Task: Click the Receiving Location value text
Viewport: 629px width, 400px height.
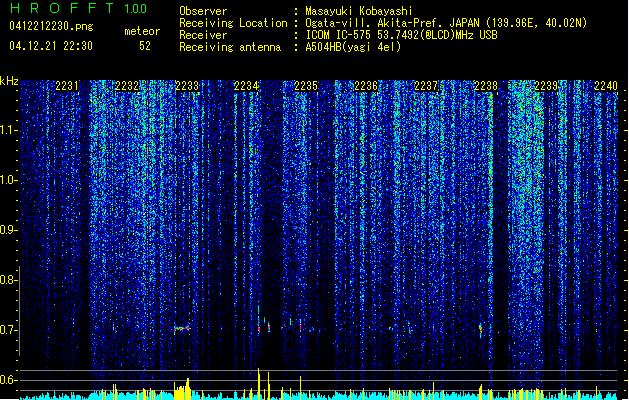Action: (x=446, y=23)
